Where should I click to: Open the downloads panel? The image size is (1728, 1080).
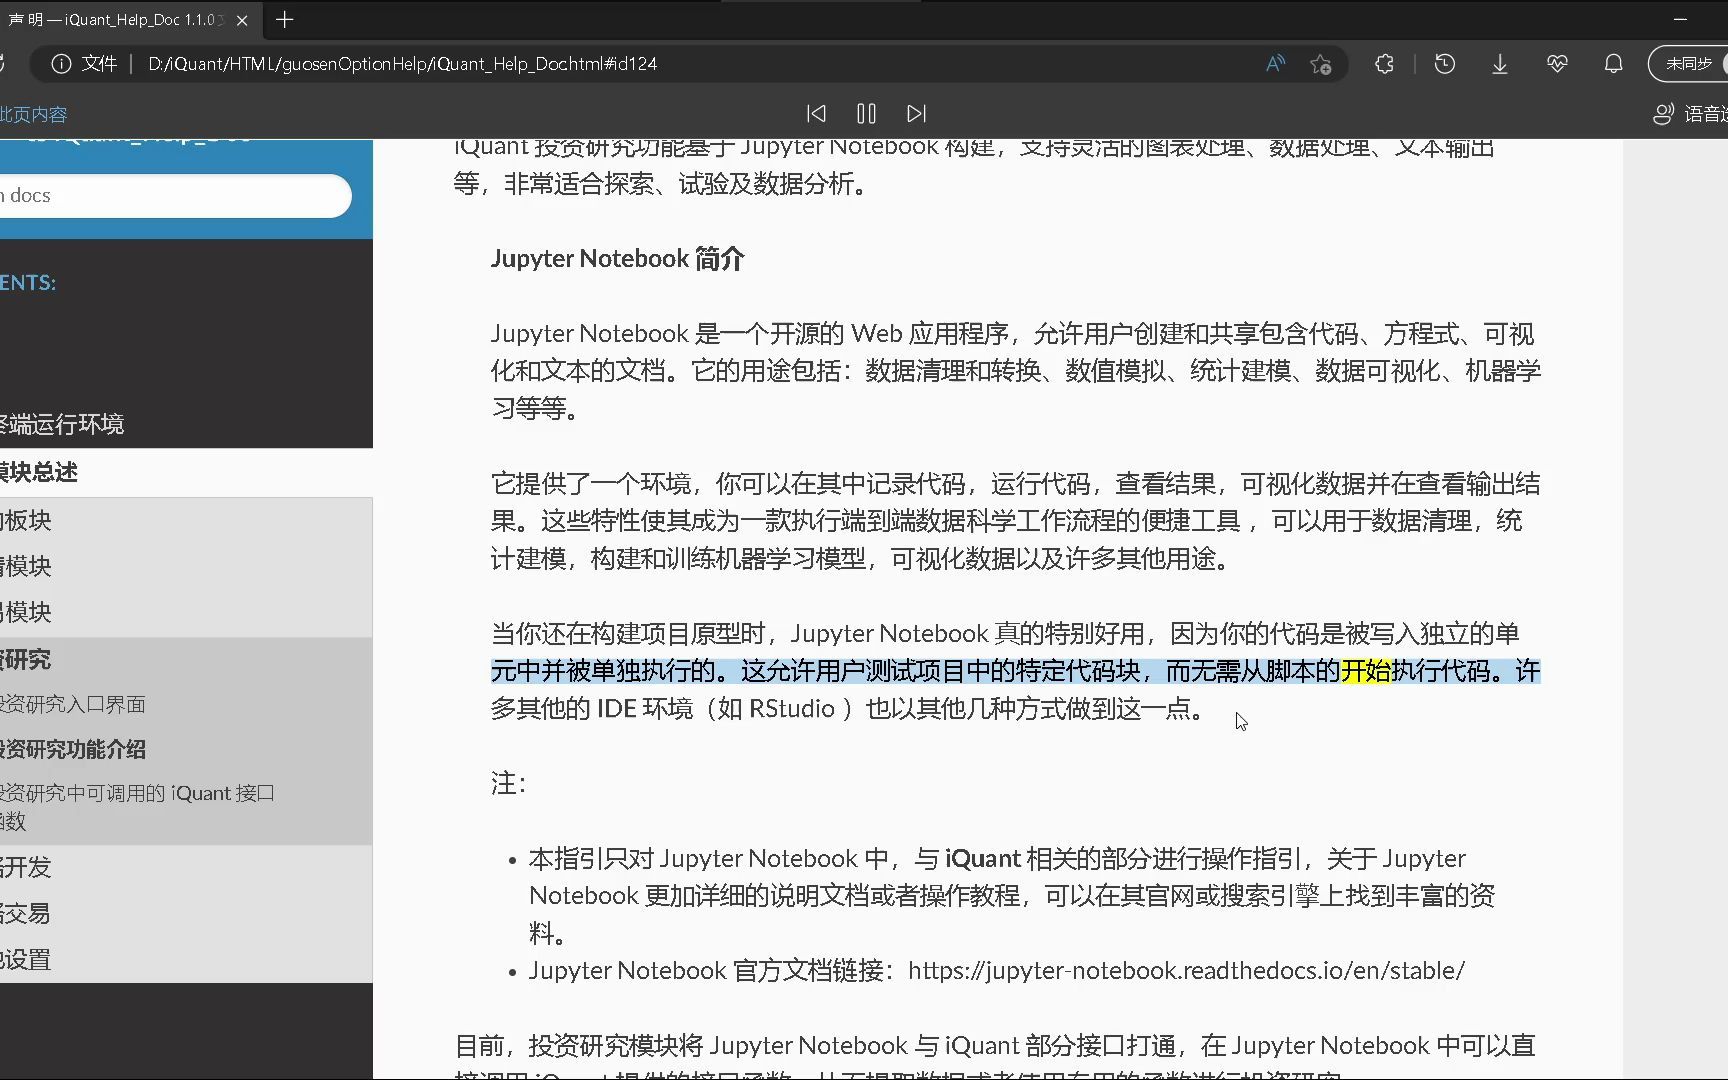(1500, 64)
